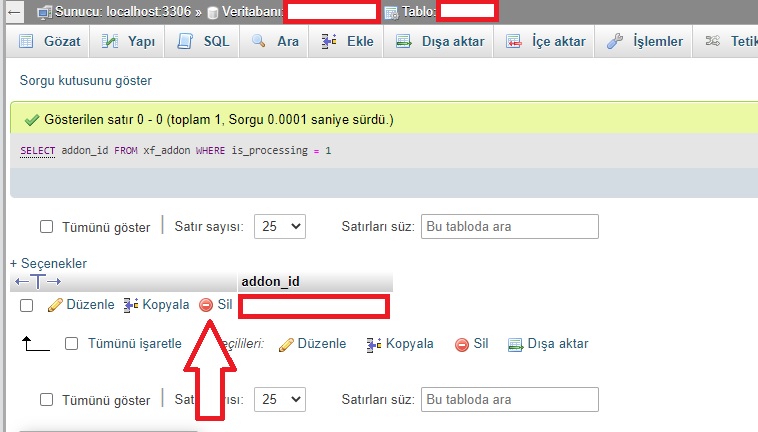Switch to the Yapı tab
The image size is (758, 432).
pos(128,42)
